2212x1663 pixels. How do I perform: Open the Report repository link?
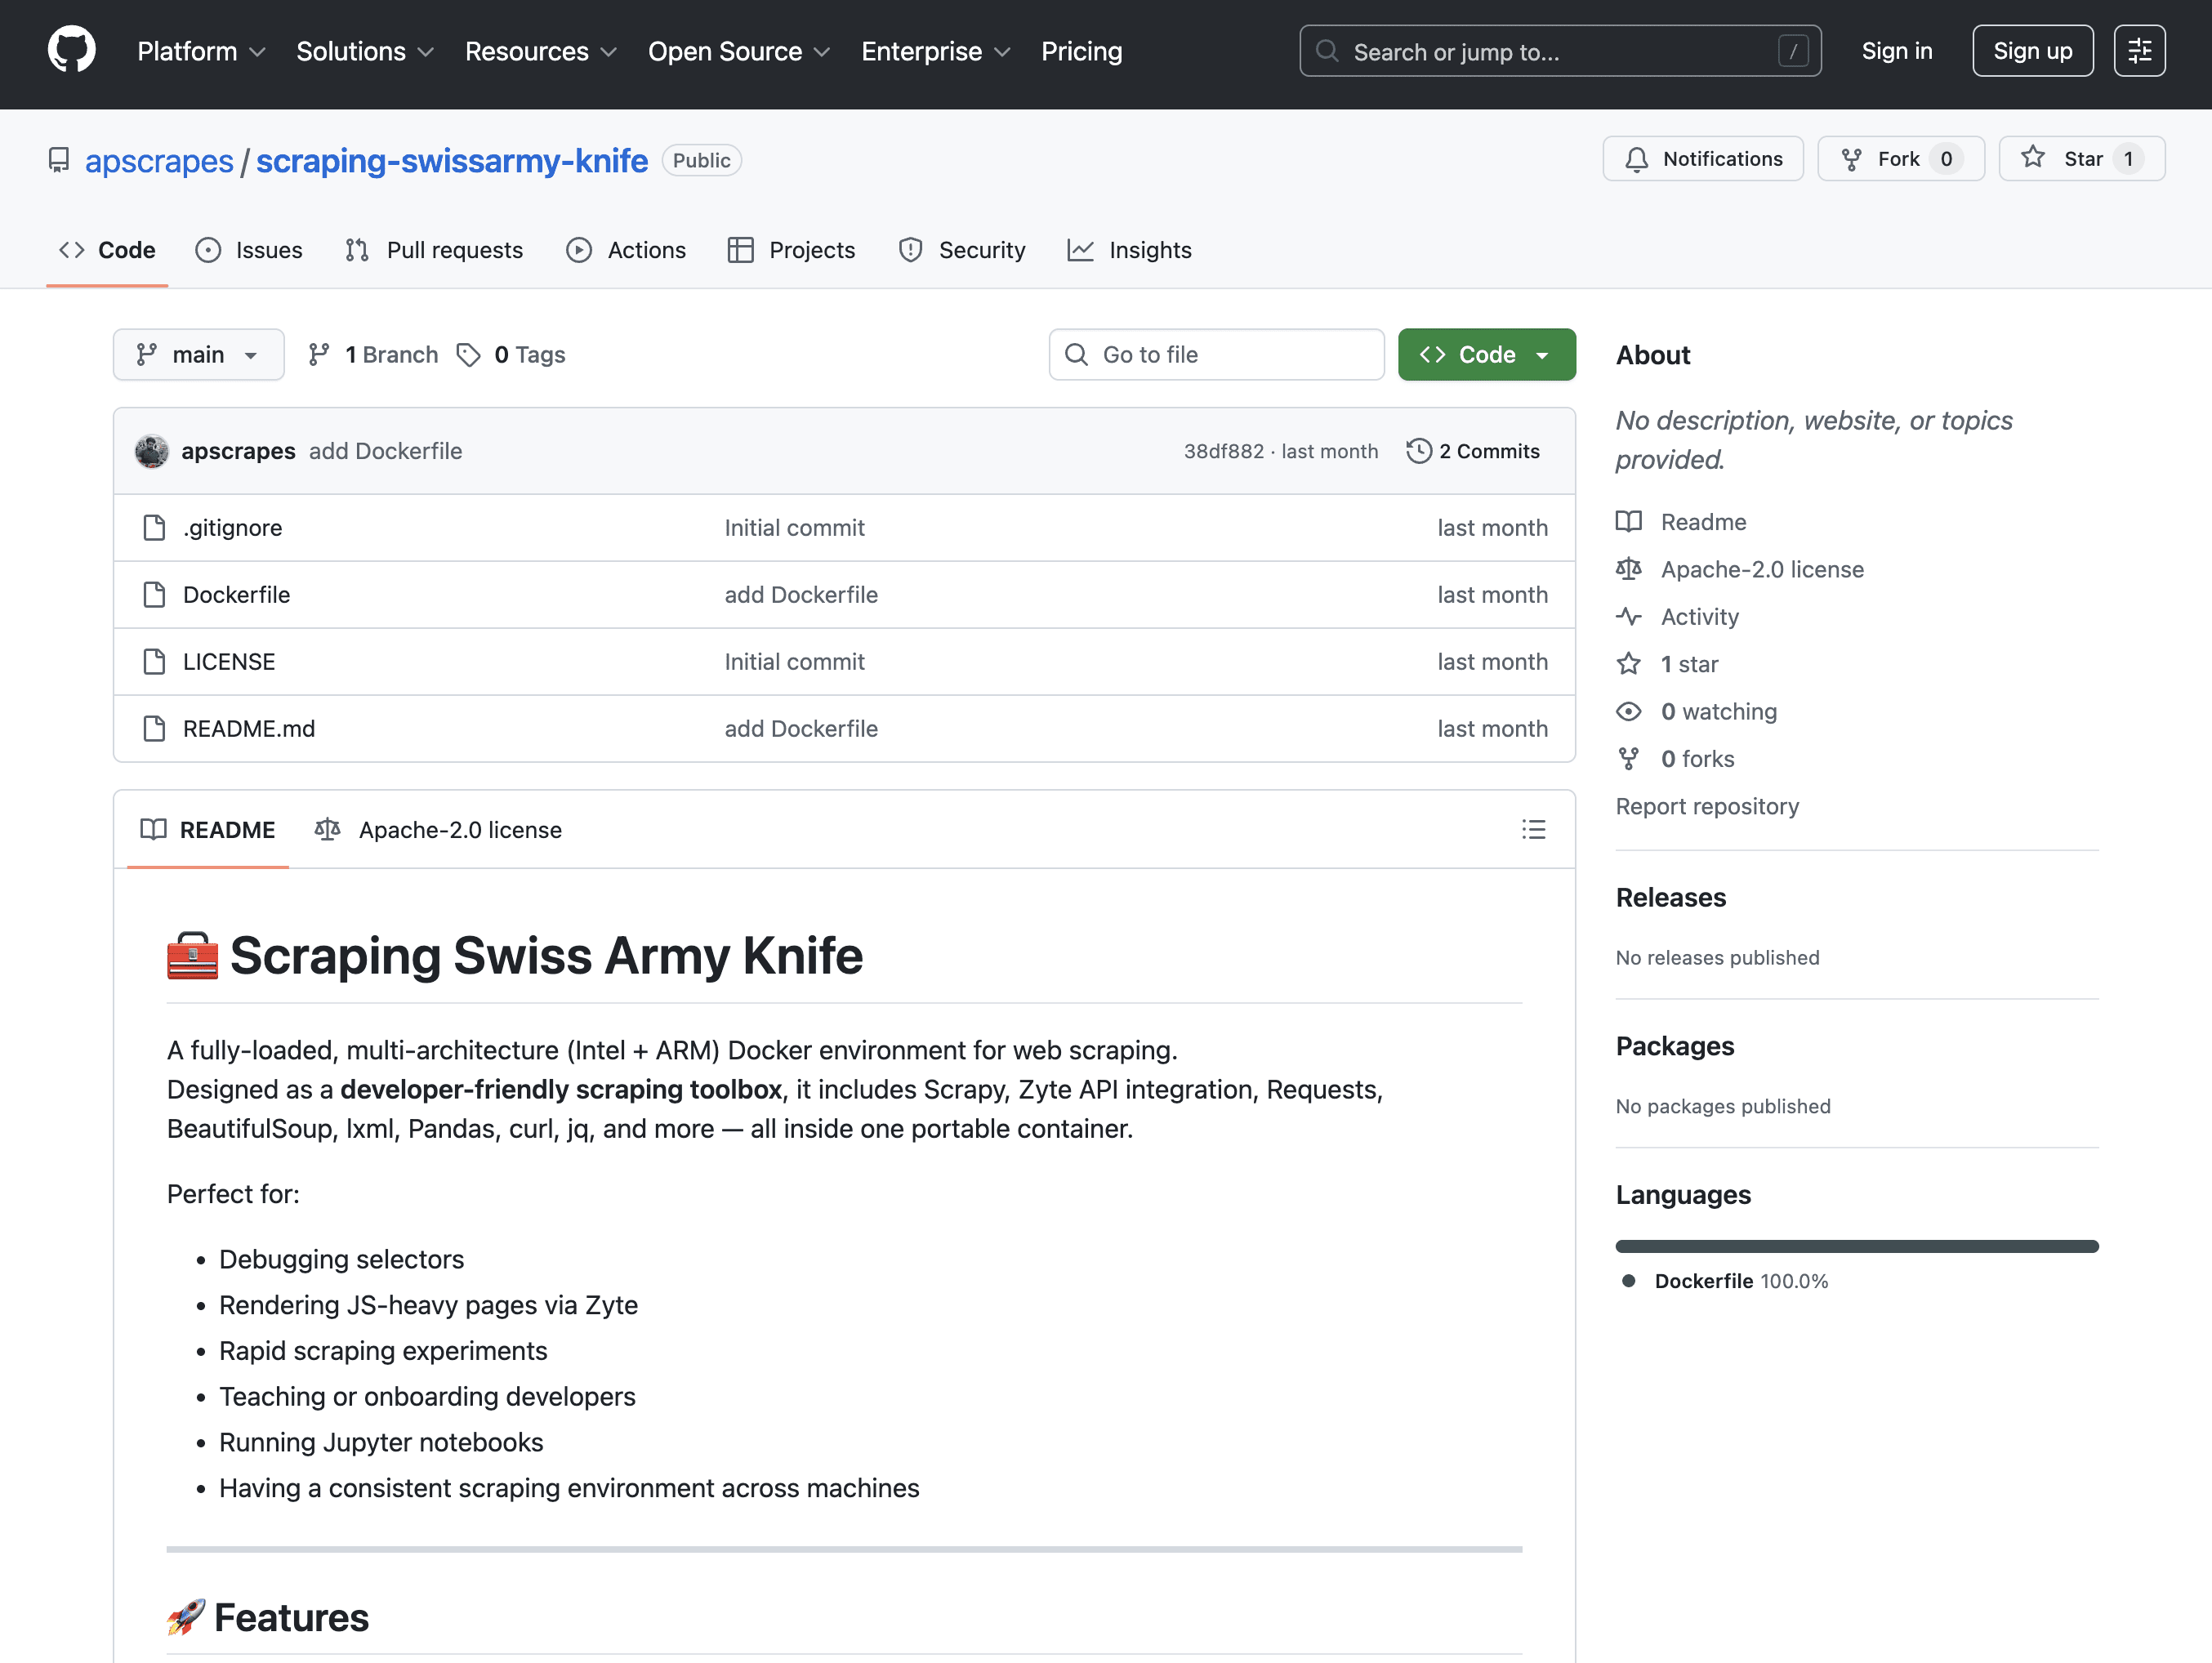click(x=1707, y=806)
